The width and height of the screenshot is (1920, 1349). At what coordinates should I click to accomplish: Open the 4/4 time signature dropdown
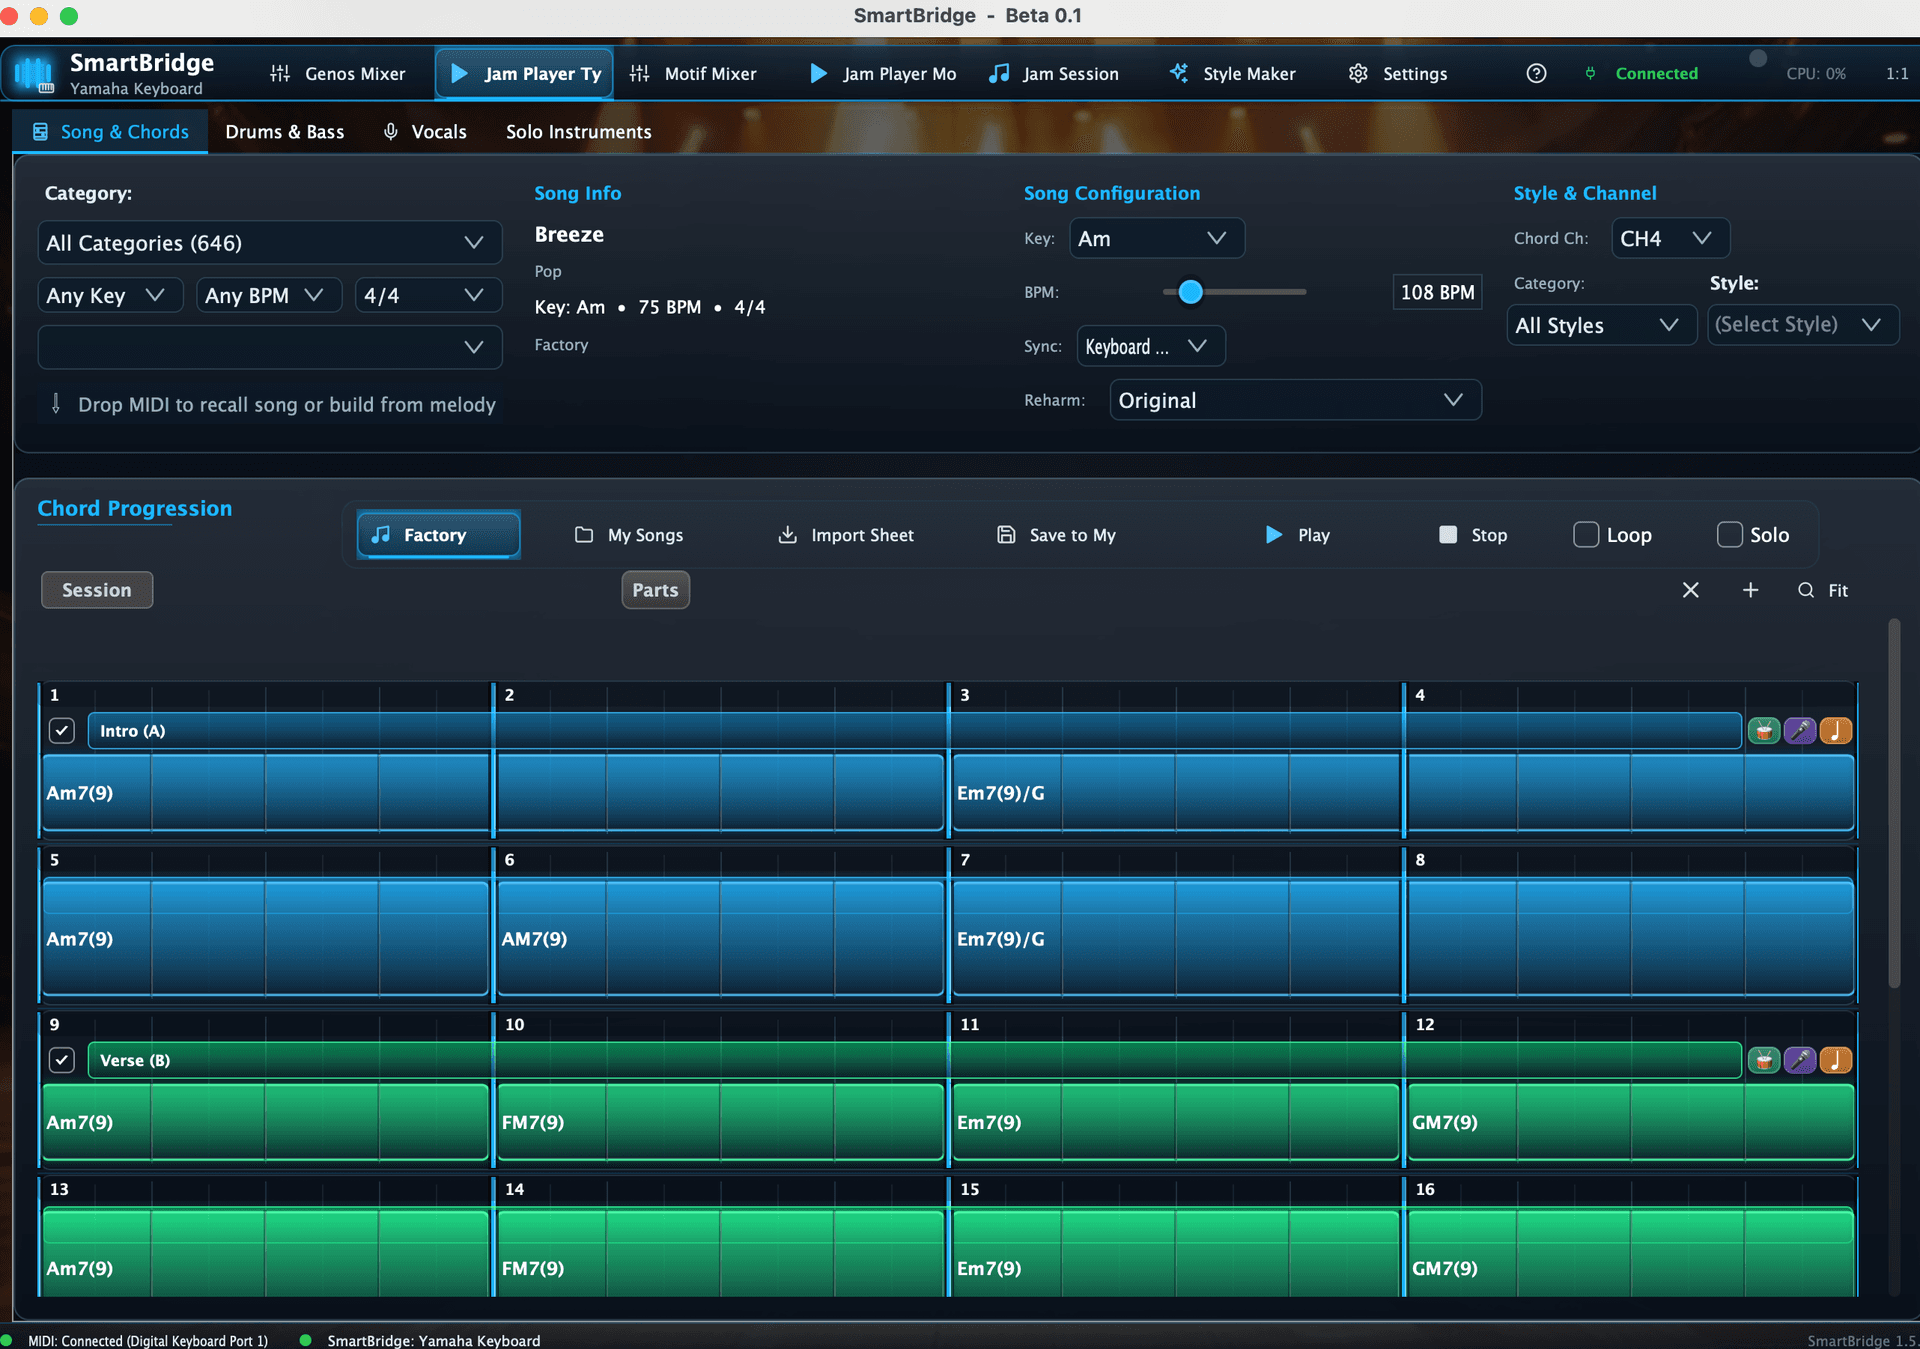pyautogui.click(x=429, y=295)
